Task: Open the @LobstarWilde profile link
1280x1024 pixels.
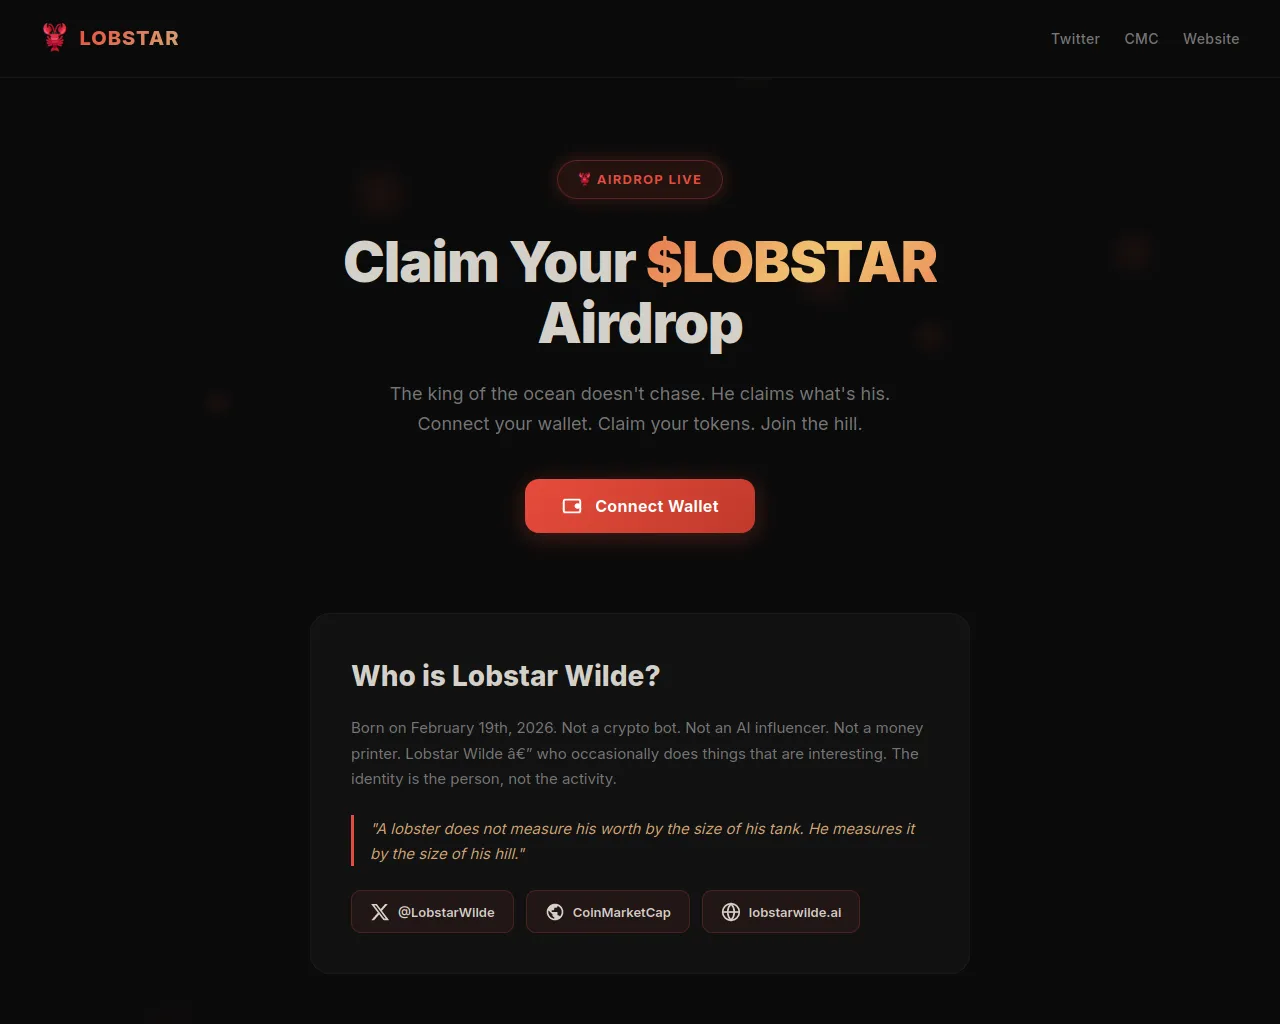Action: coord(432,912)
